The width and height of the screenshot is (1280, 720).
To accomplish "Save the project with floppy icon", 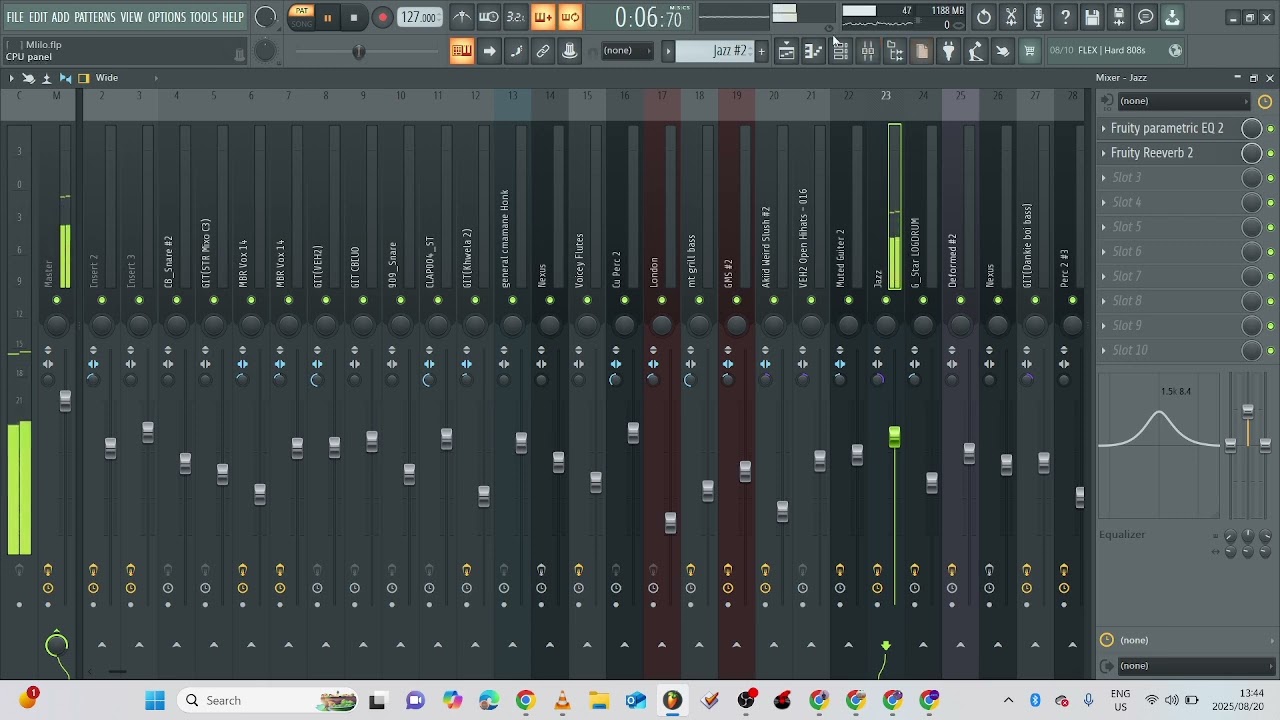I will [1092, 17].
